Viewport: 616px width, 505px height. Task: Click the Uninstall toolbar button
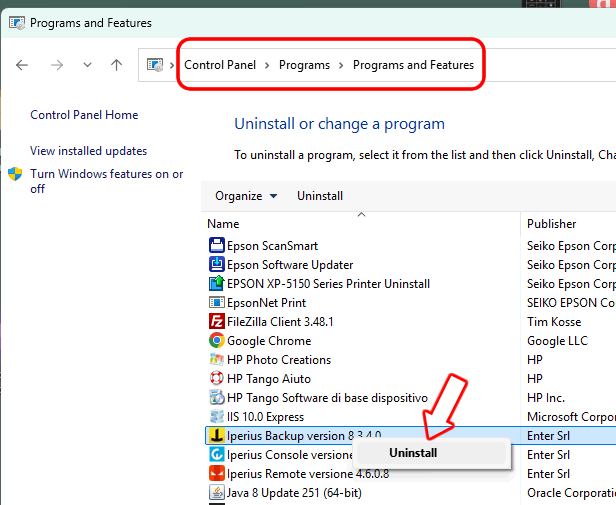click(x=320, y=196)
